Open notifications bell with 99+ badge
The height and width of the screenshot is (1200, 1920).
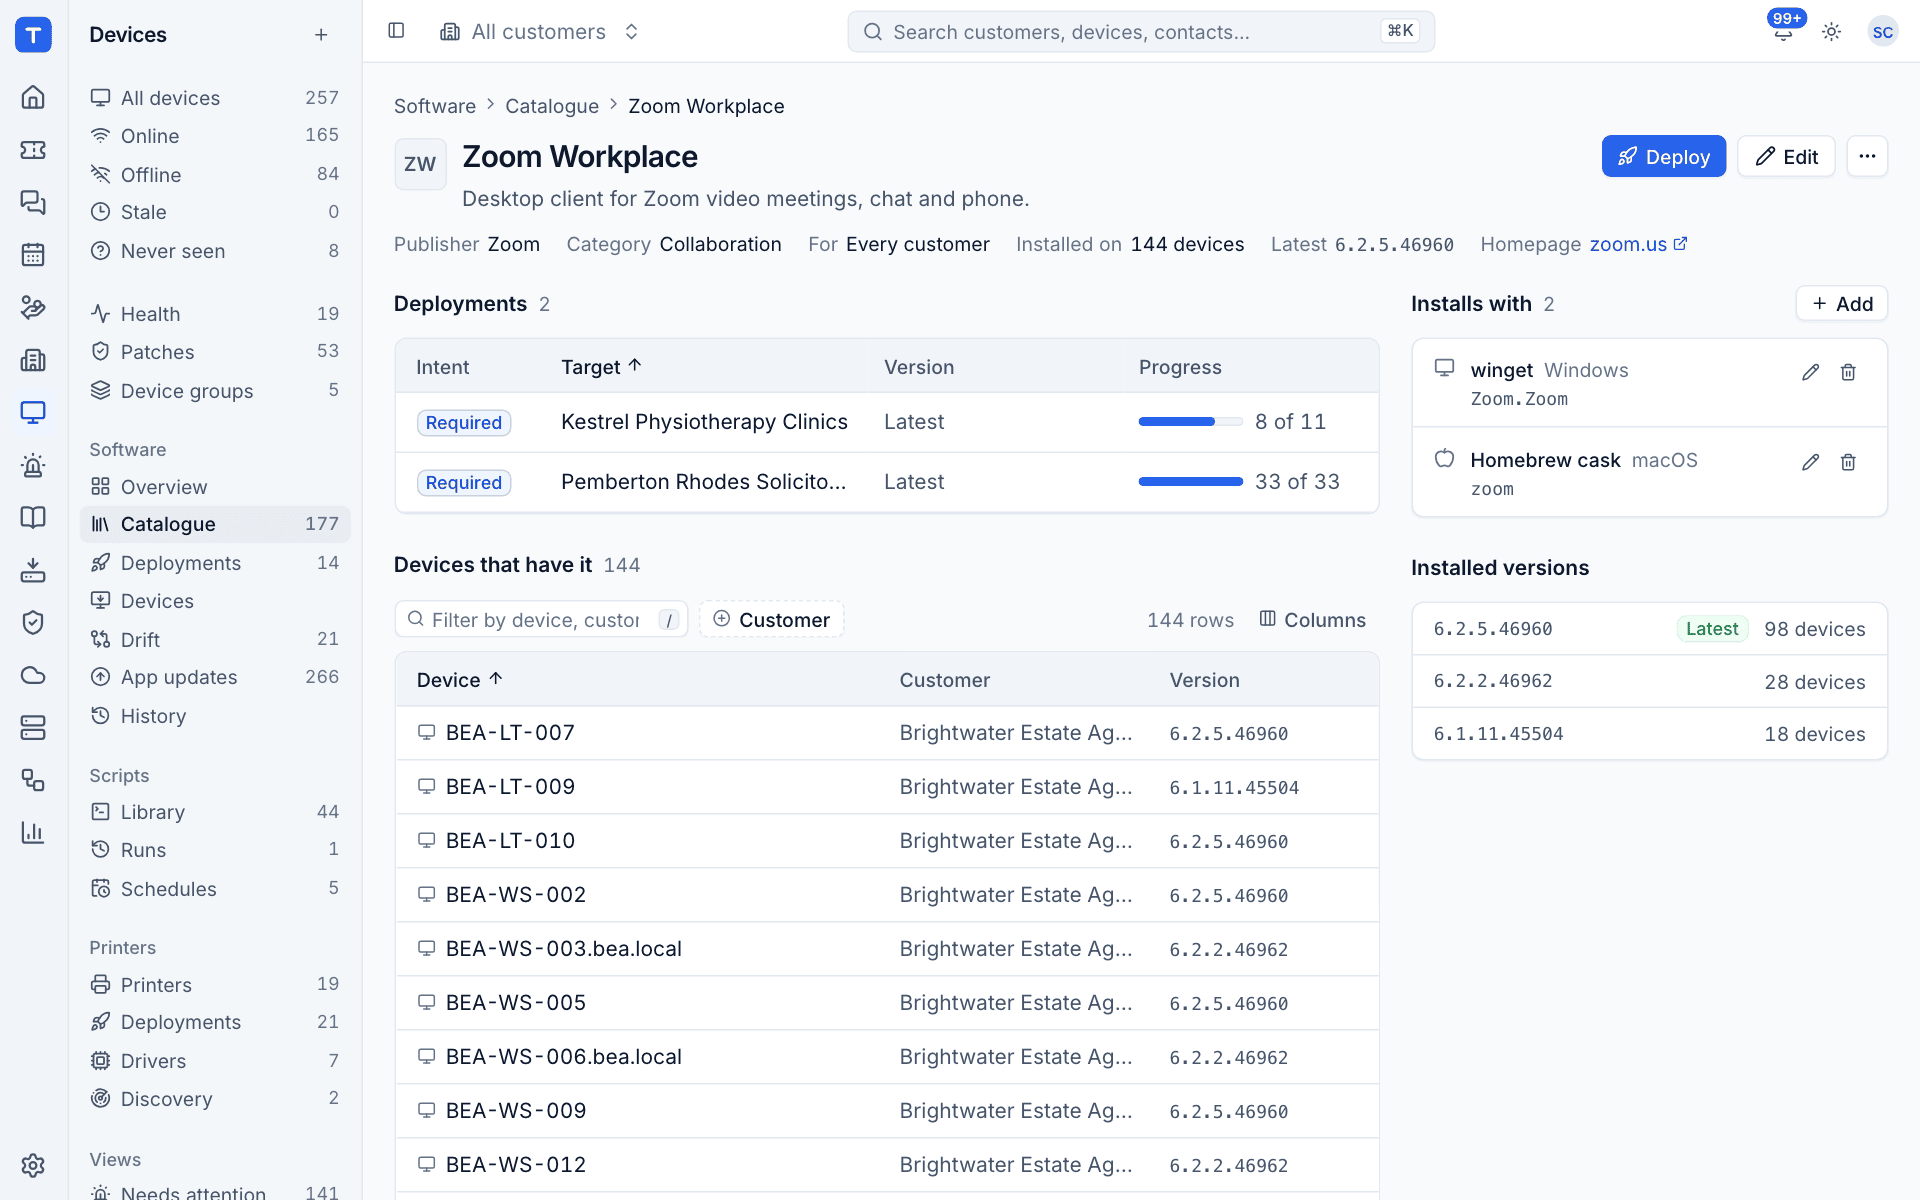tap(1783, 31)
